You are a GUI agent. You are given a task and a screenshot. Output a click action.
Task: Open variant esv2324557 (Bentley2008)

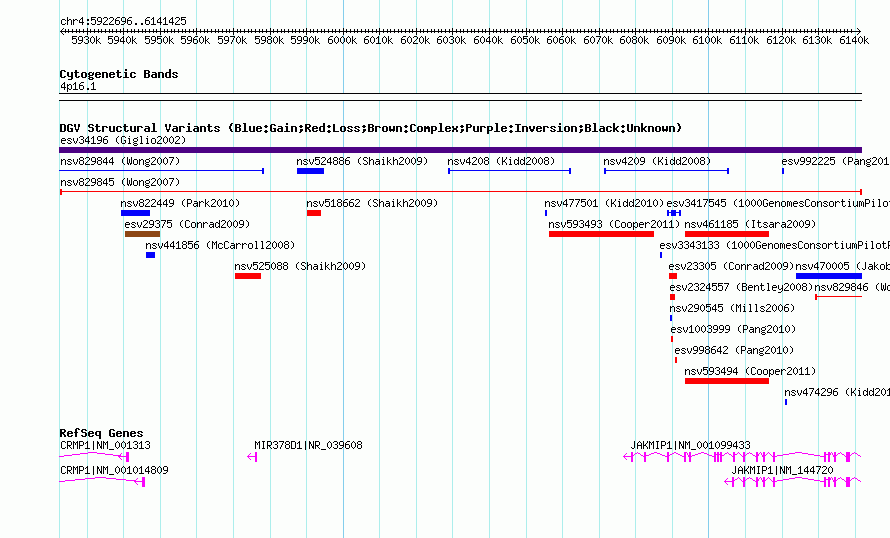741,287
